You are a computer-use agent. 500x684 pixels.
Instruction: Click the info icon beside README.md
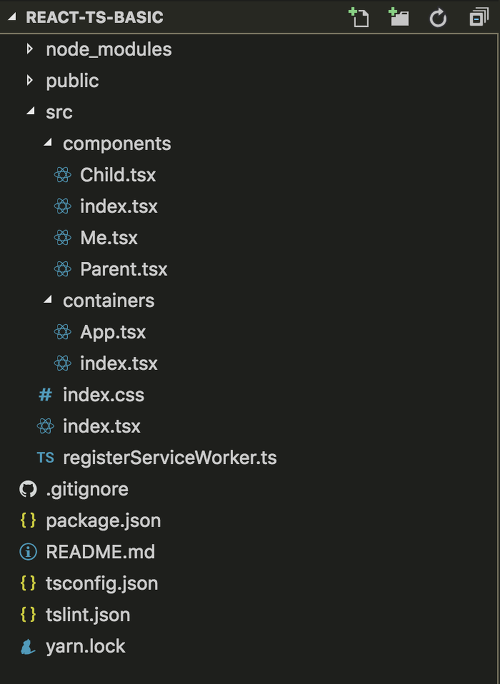point(28,552)
